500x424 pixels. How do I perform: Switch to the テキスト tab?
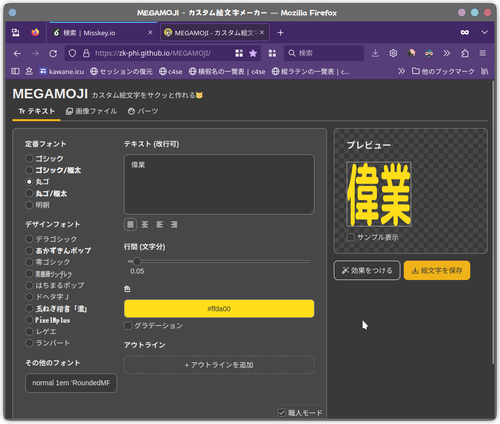[x=36, y=111]
